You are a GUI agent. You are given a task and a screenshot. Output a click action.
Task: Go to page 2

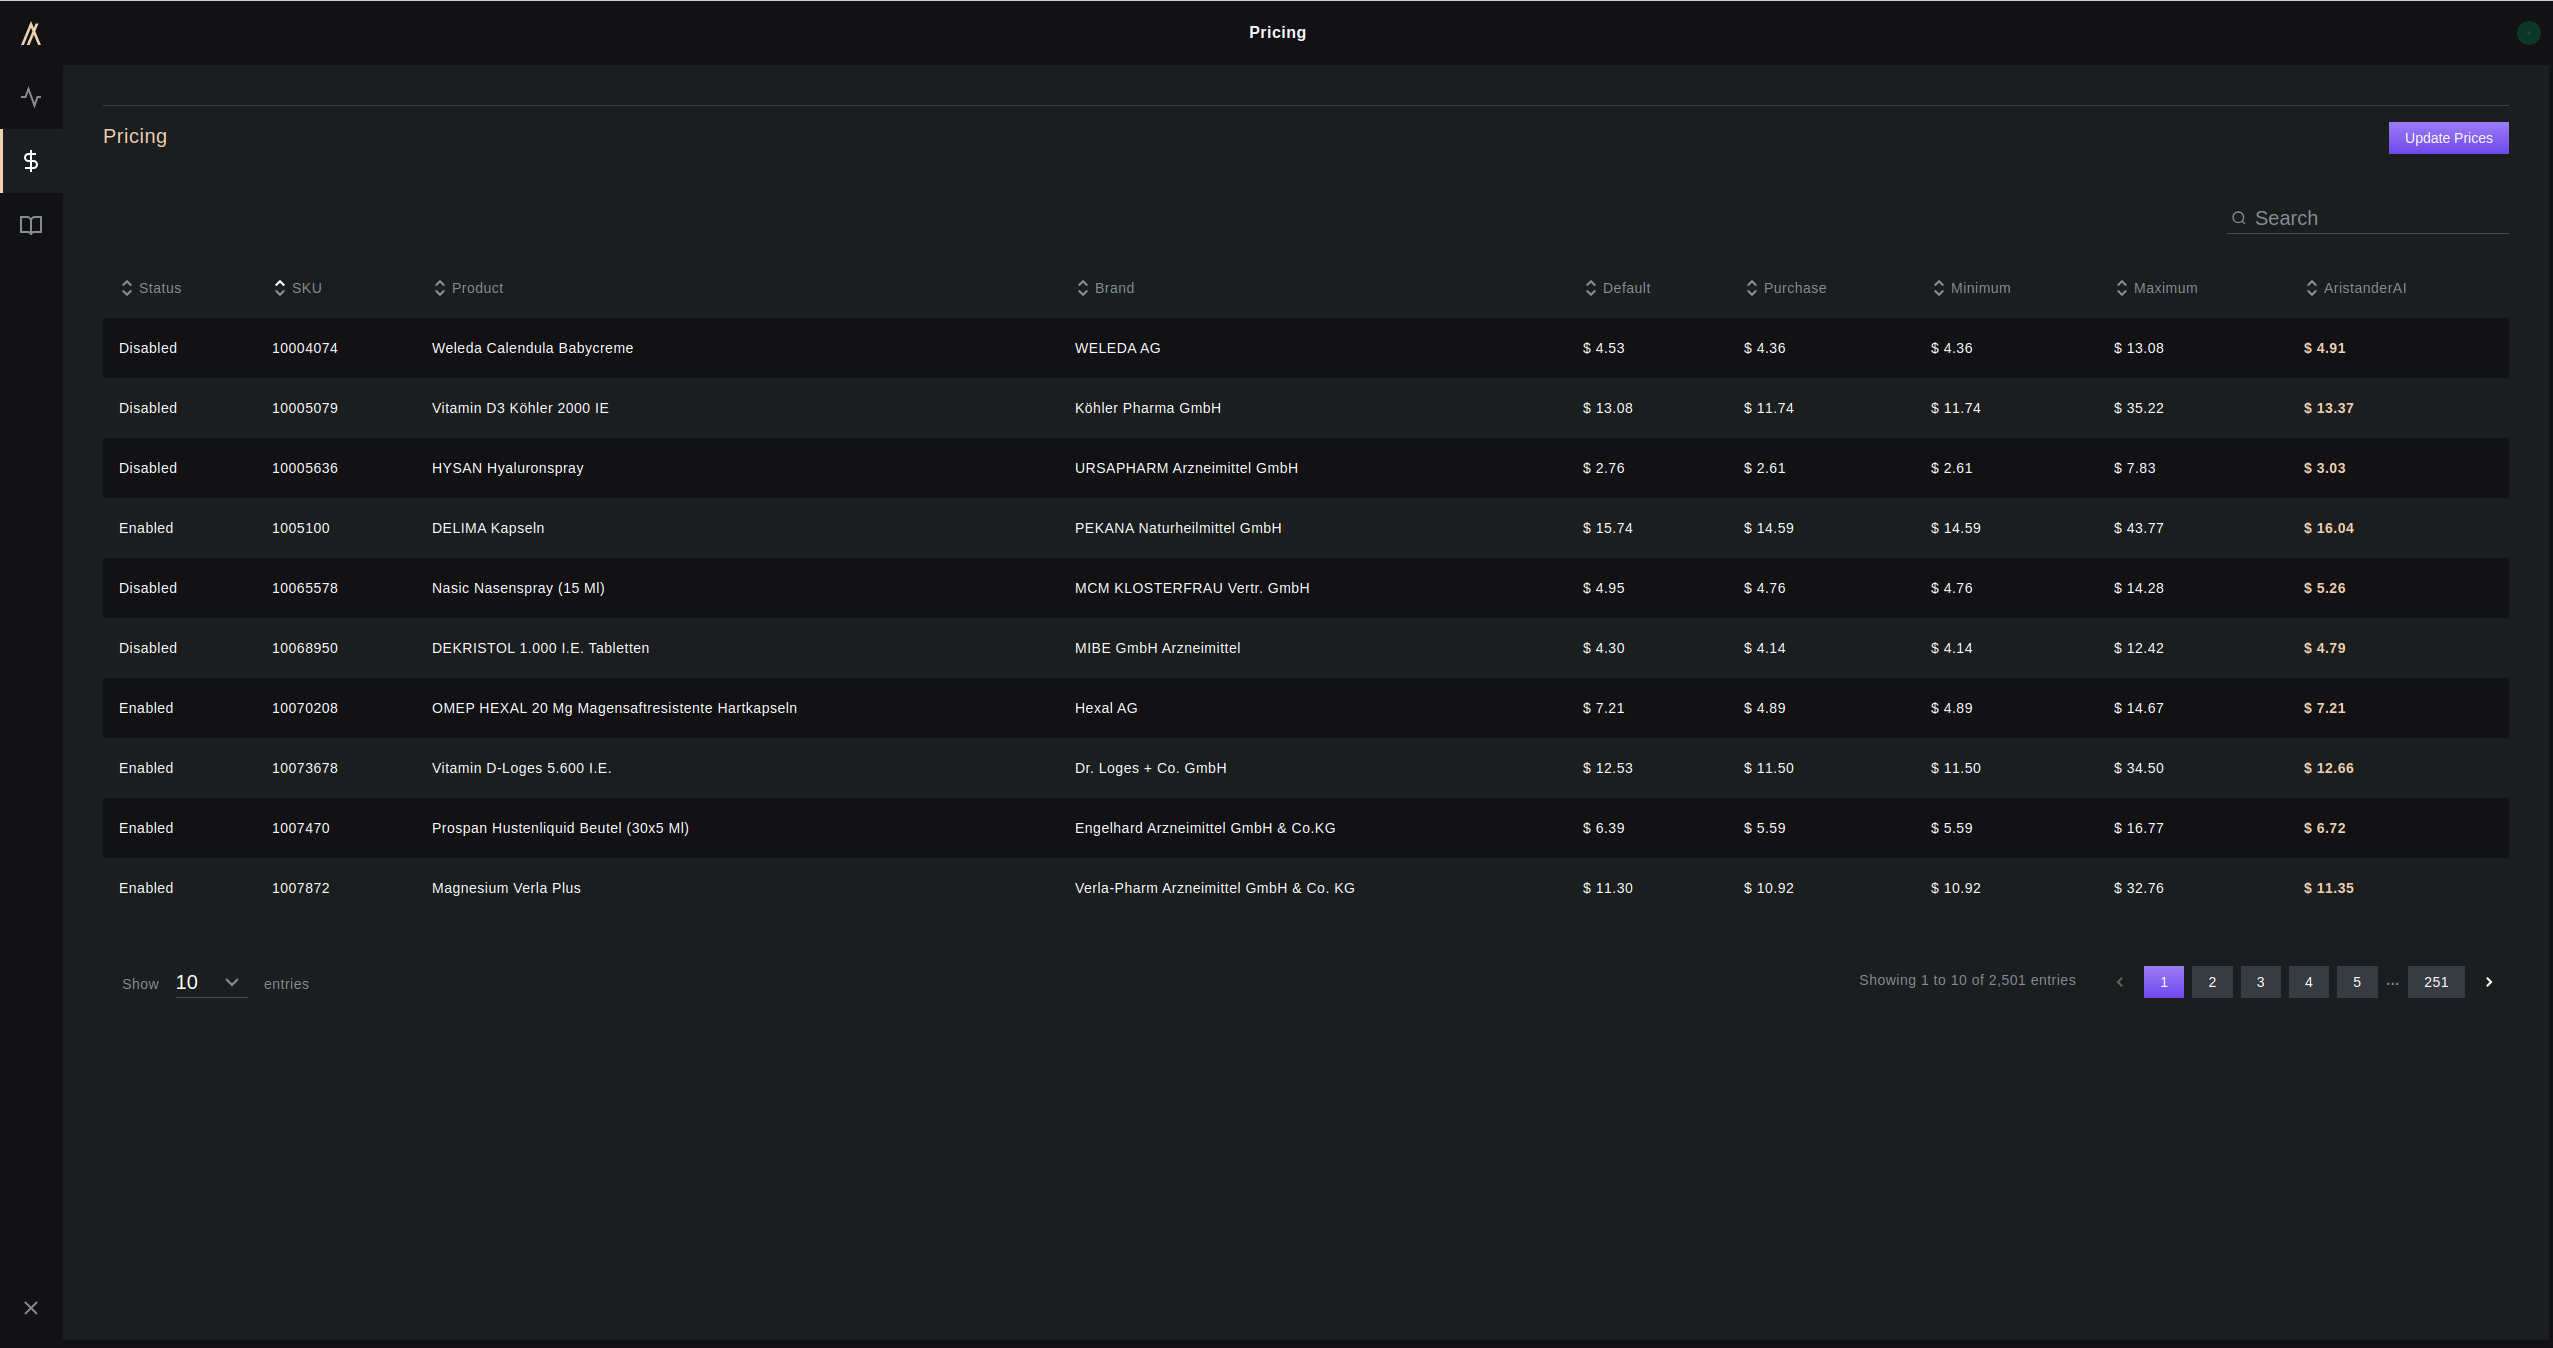(2212, 982)
